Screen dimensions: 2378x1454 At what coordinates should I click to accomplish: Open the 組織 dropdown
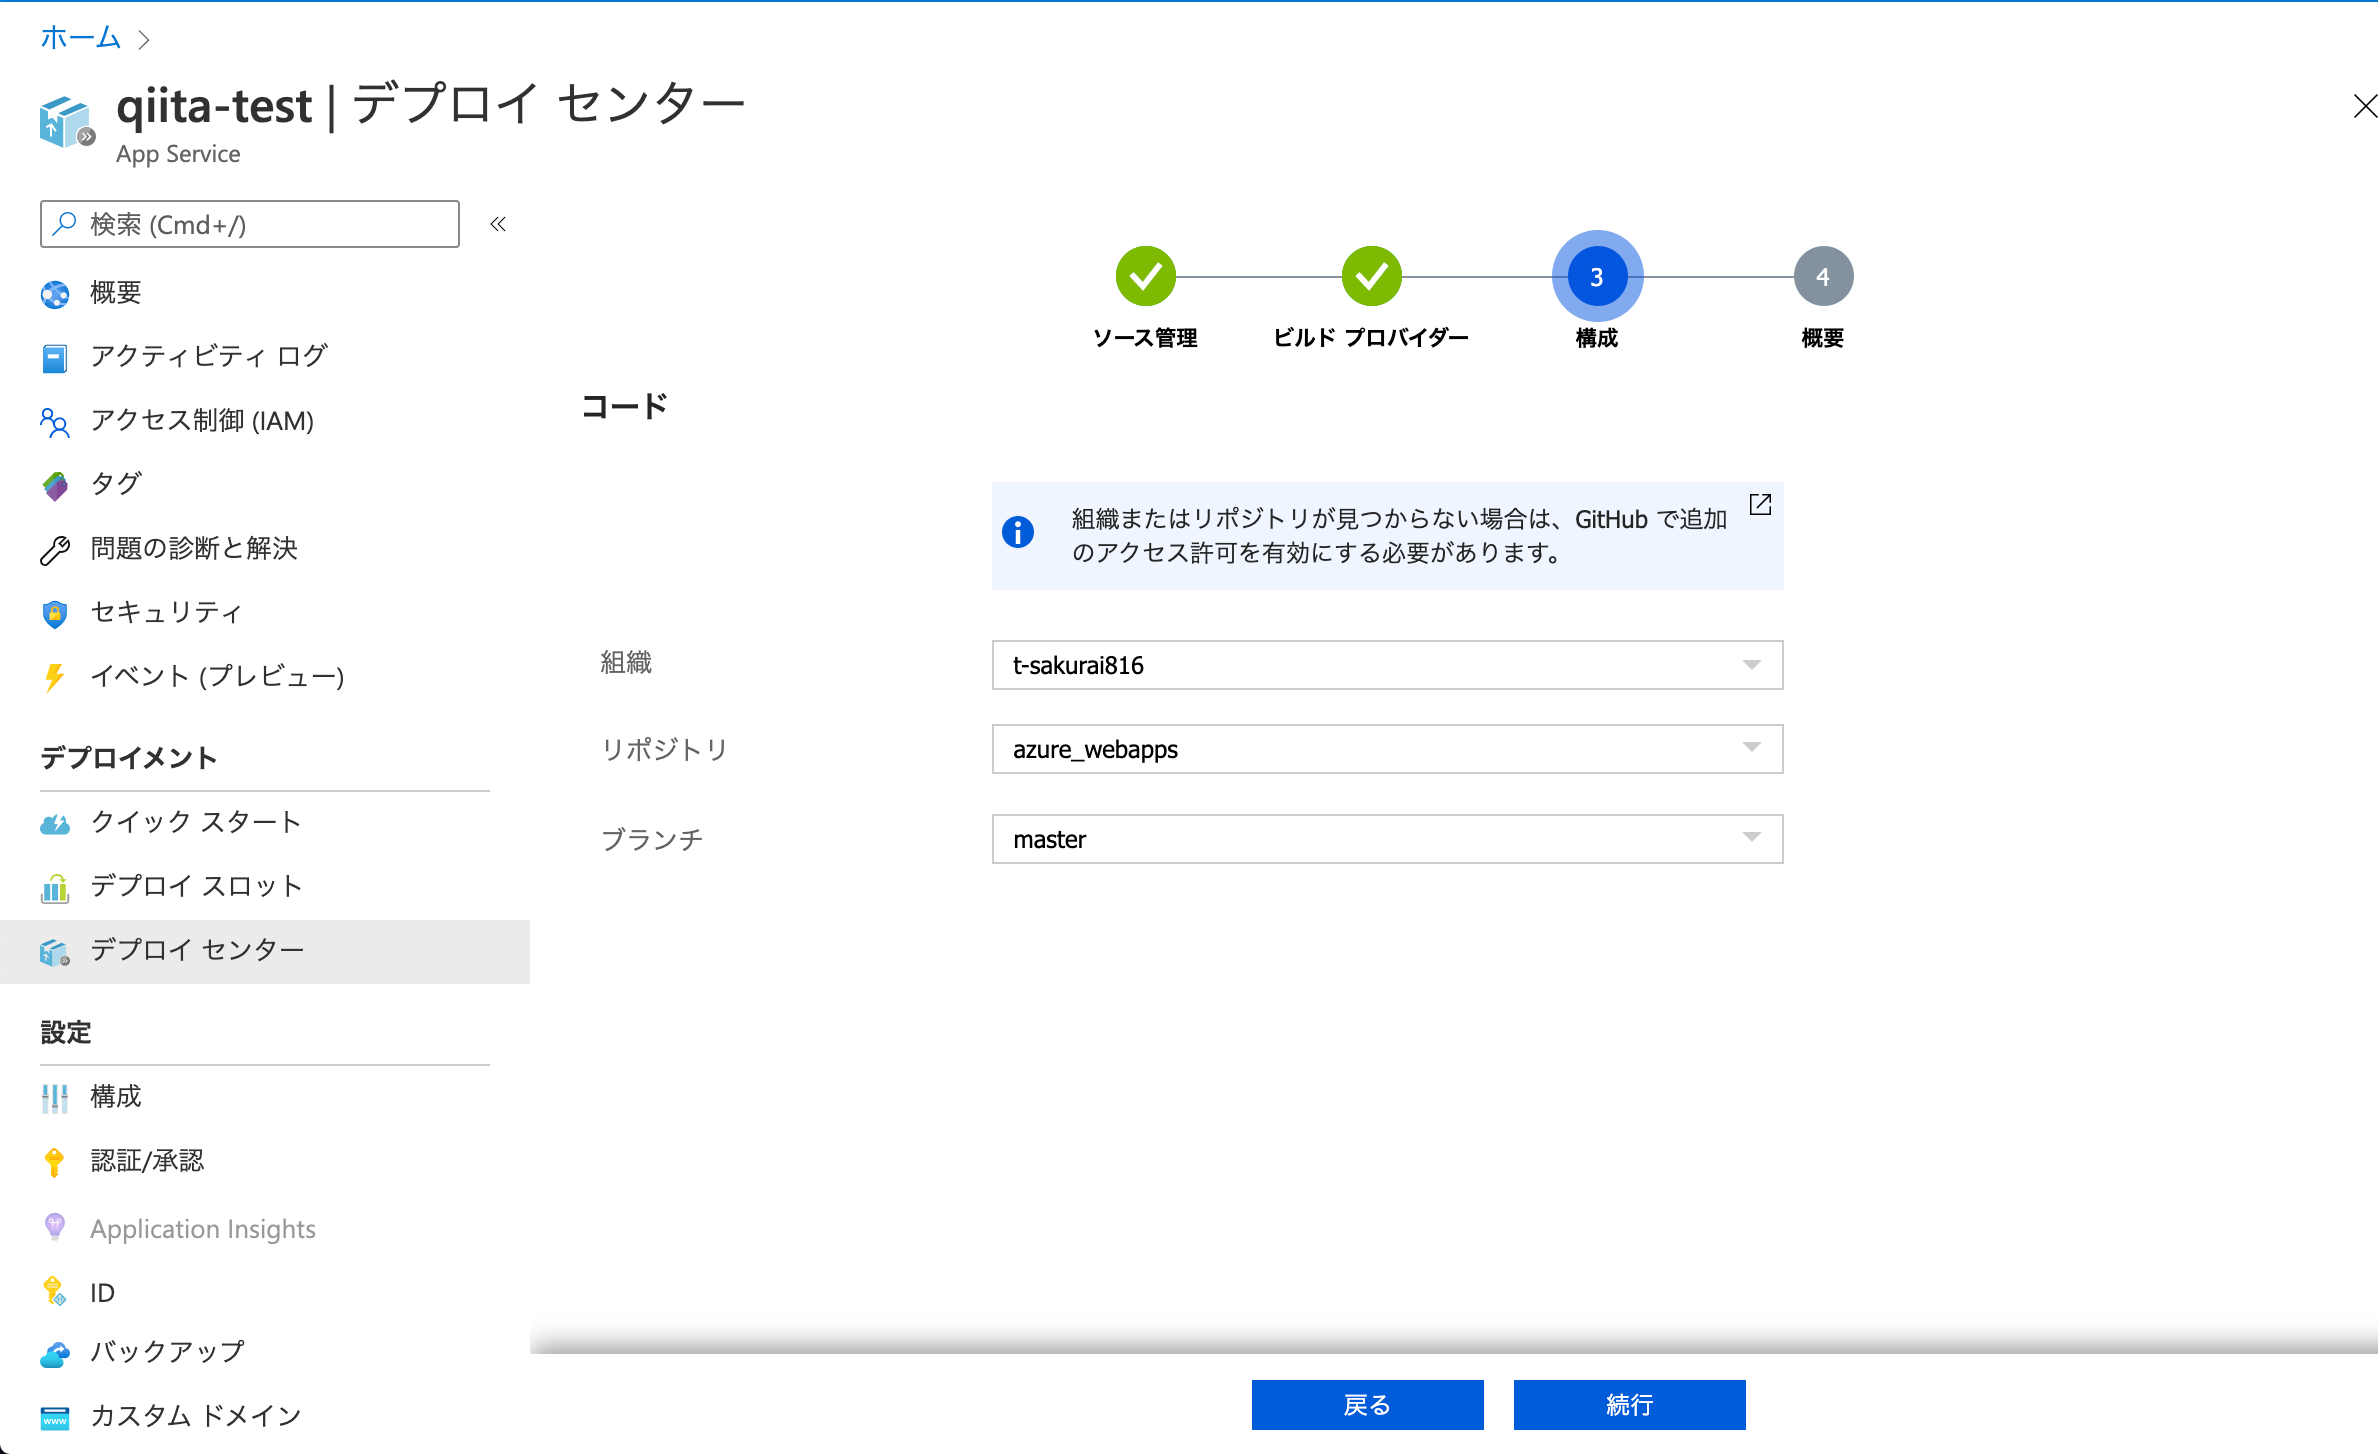tap(1387, 665)
